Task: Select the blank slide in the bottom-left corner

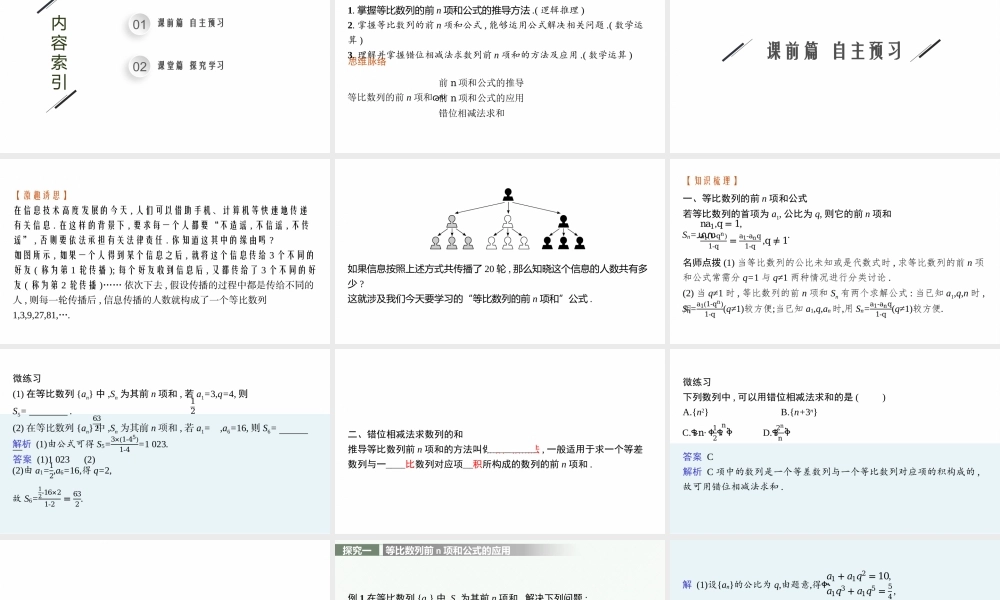Action: point(165,570)
